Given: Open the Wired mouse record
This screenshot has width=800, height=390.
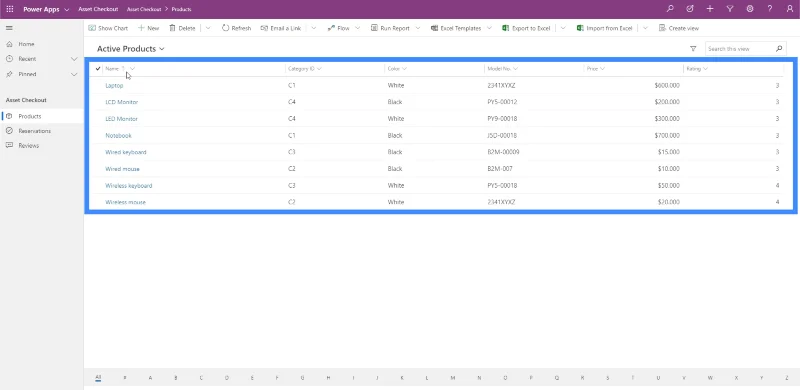Looking at the screenshot, I should (x=122, y=169).
